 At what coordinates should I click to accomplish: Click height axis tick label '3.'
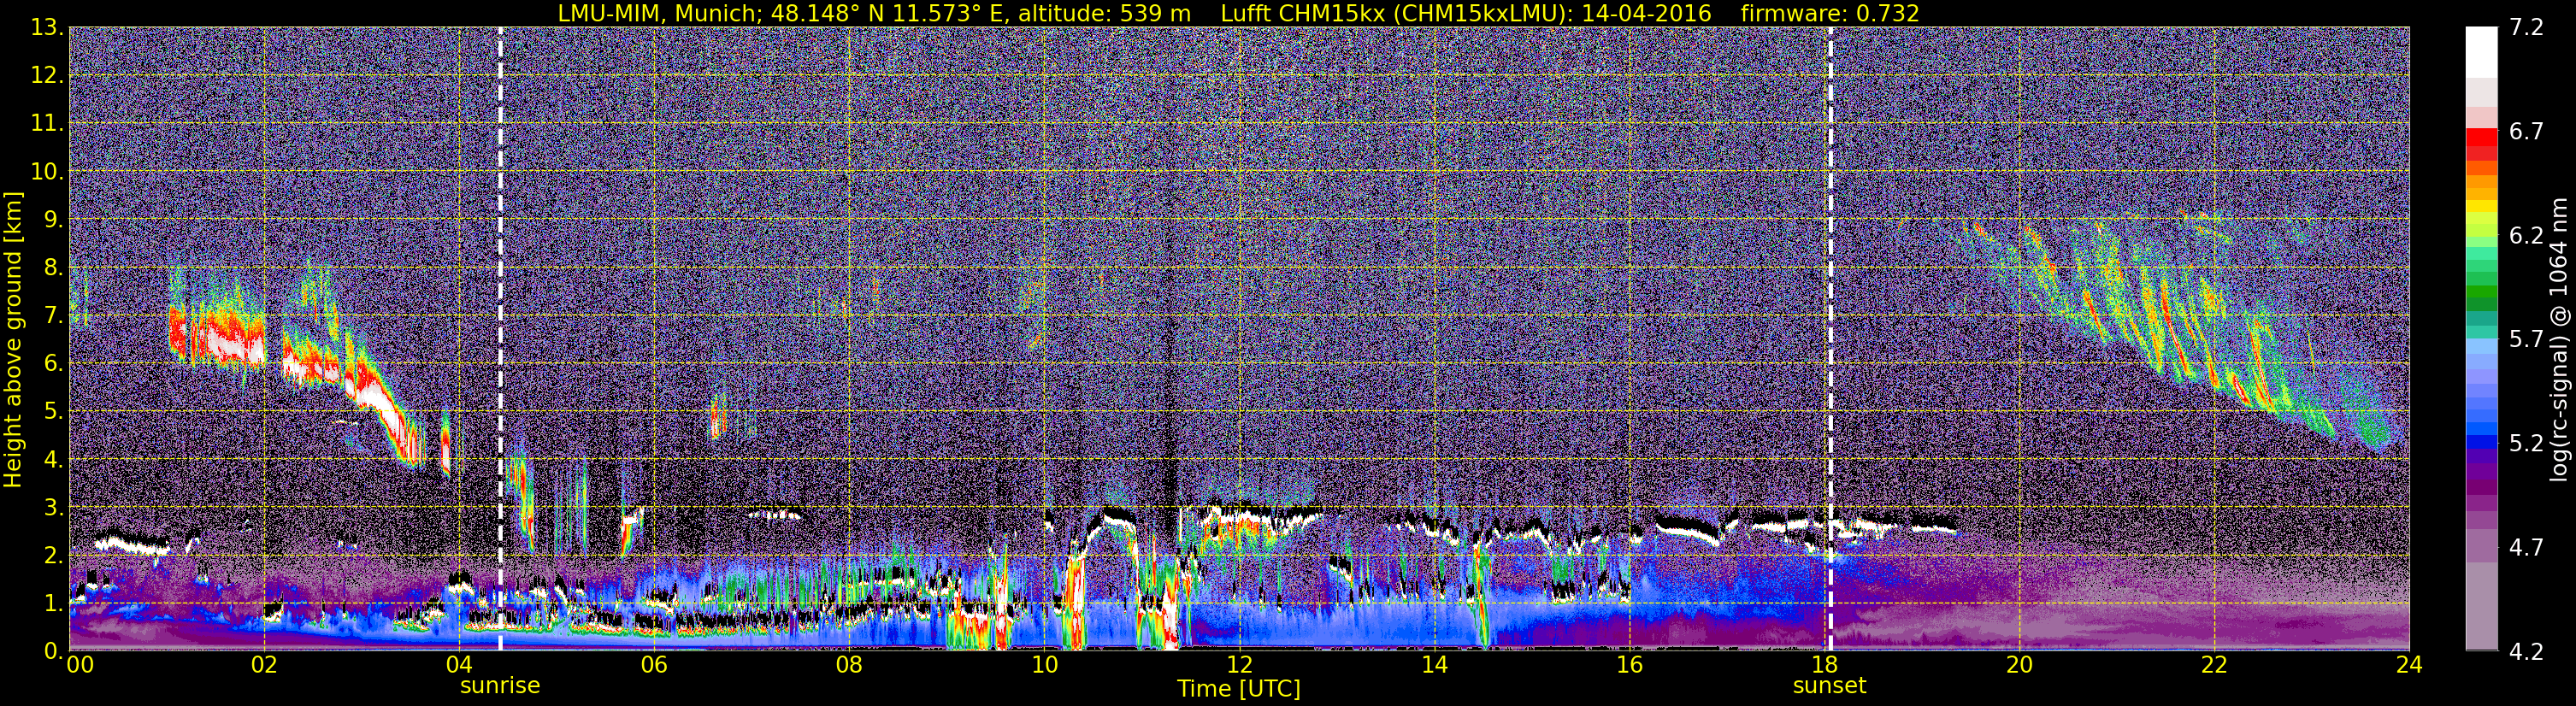tap(54, 508)
